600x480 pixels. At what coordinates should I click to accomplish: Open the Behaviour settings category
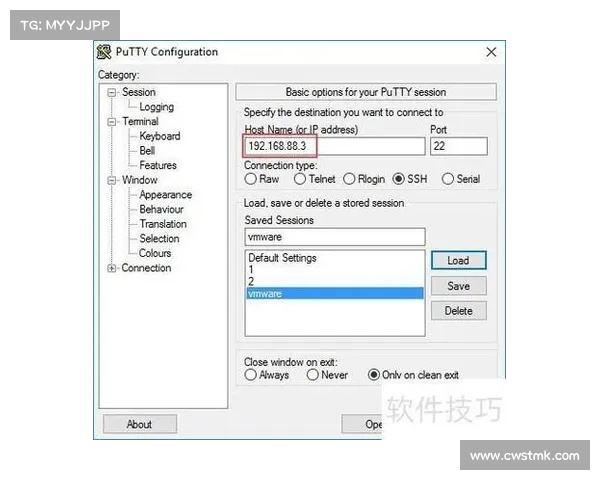[161, 209]
